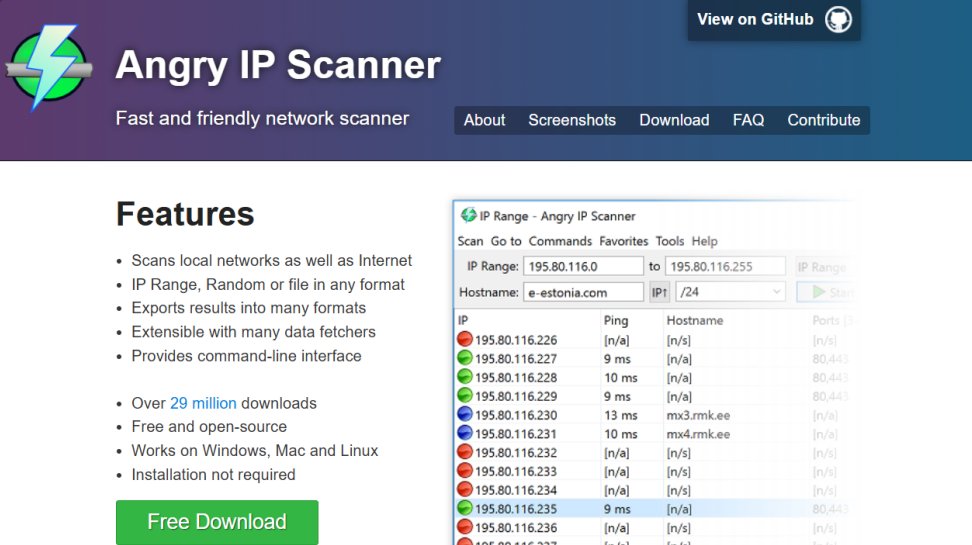Select IP address 195.80.116.229
This screenshot has height=545, width=972.
(x=516, y=396)
